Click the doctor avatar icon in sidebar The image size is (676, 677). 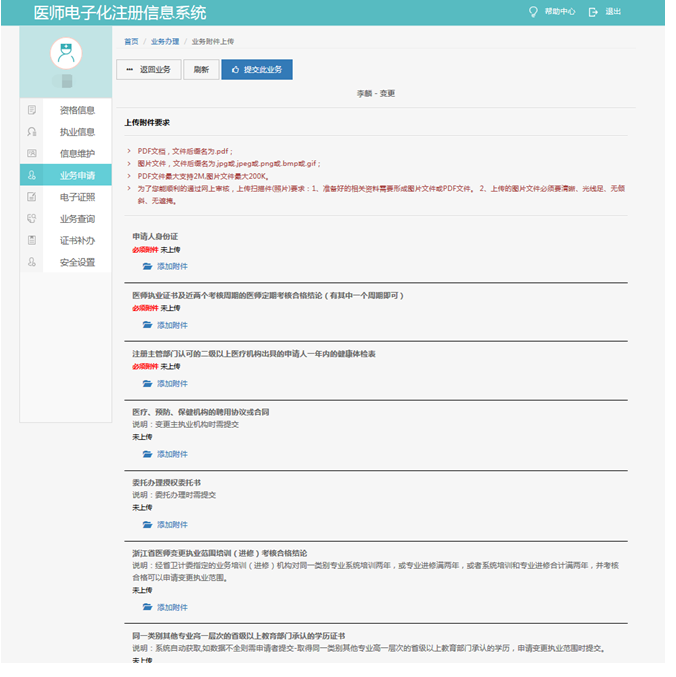pos(66,53)
